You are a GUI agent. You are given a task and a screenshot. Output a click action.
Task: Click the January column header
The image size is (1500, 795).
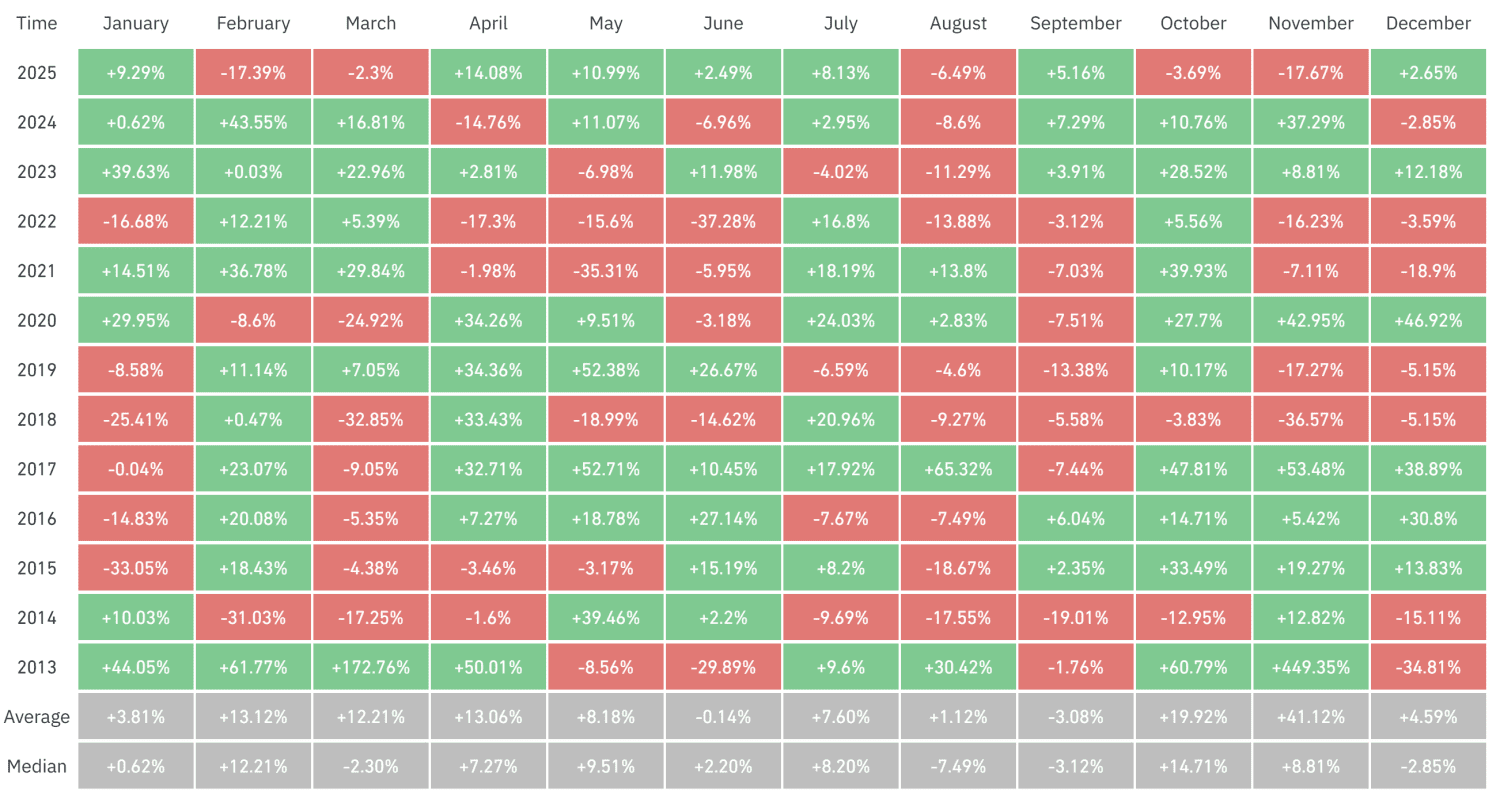coord(135,23)
